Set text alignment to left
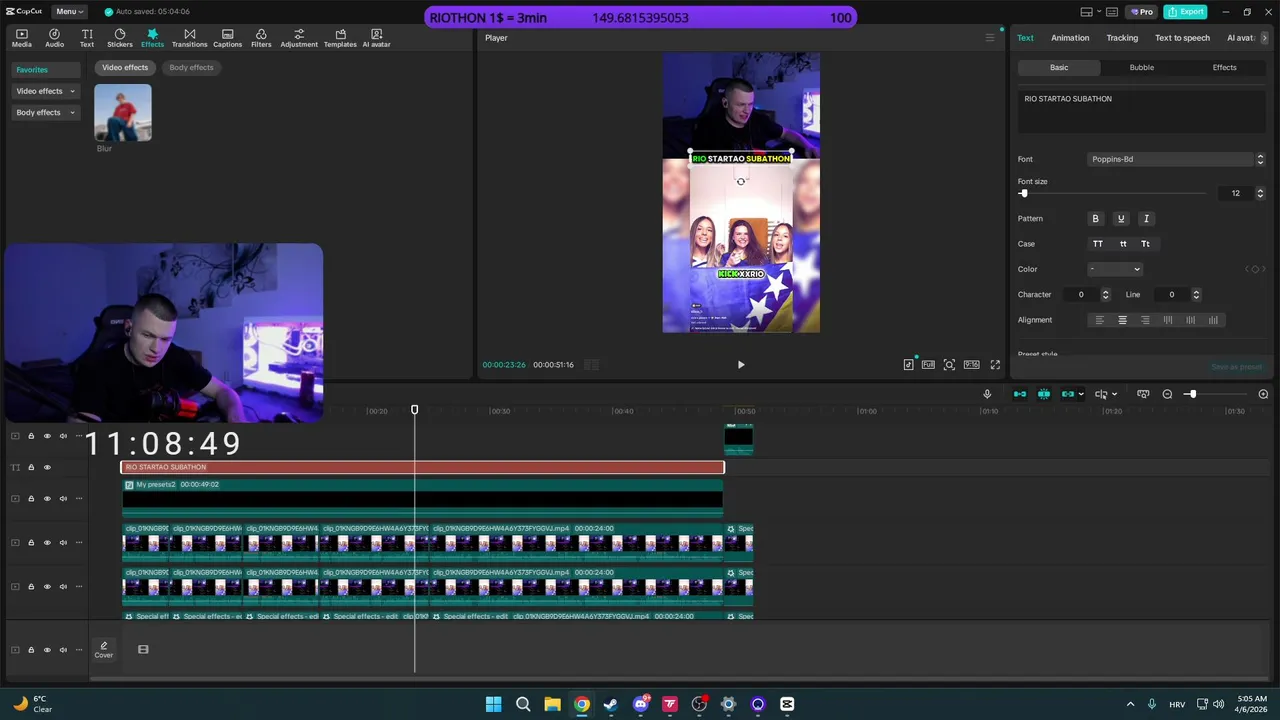 click(x=1100, y=320)
